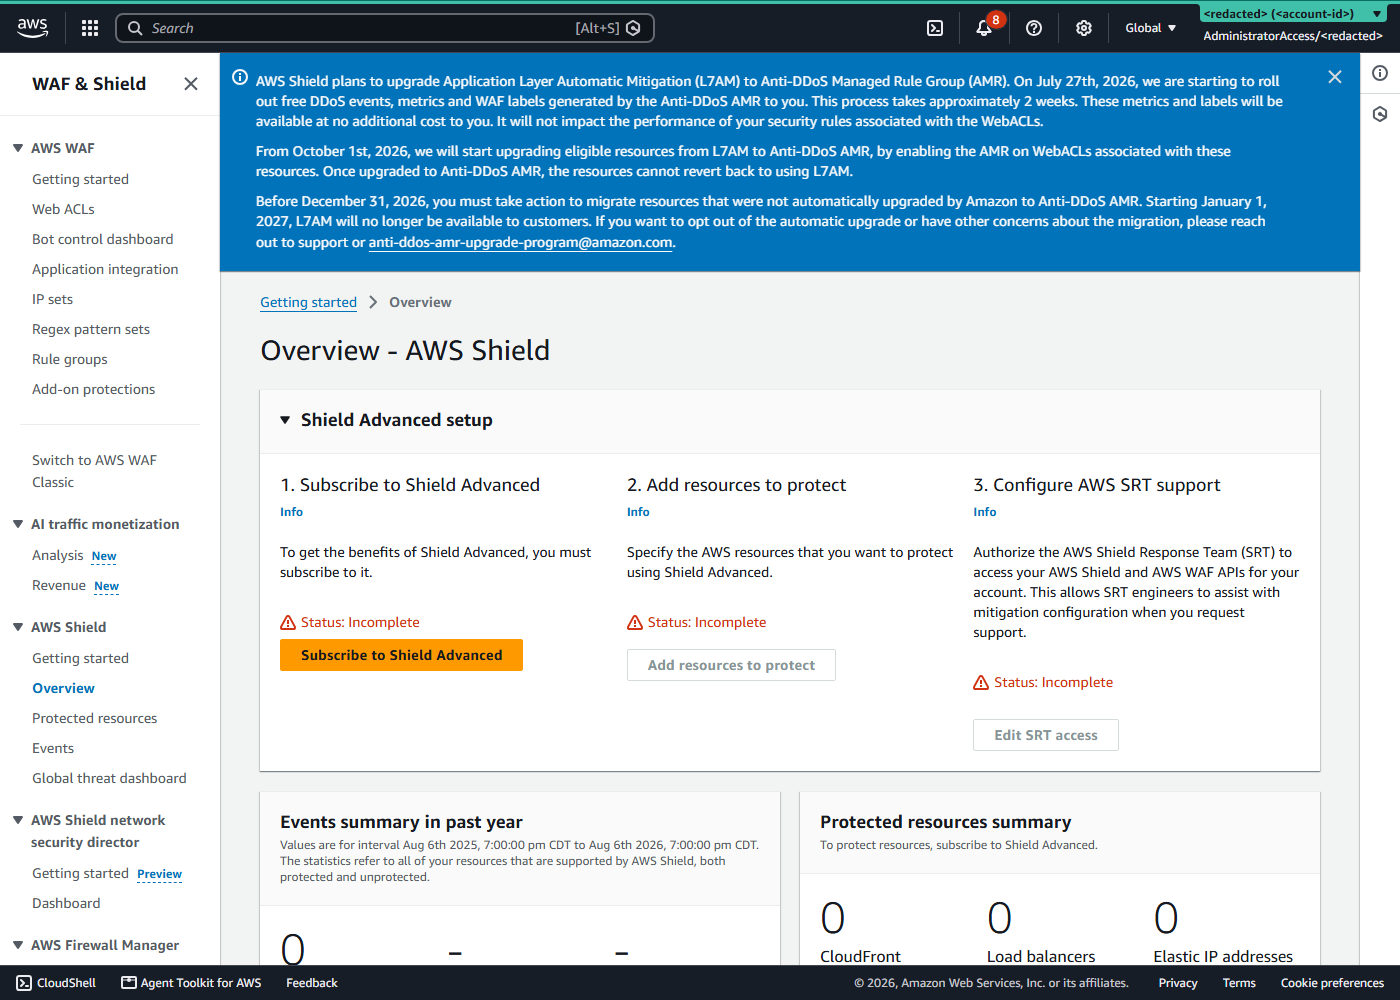Open Events in AWS Shield
1400x1000 pixels.
tap(53, 748)
